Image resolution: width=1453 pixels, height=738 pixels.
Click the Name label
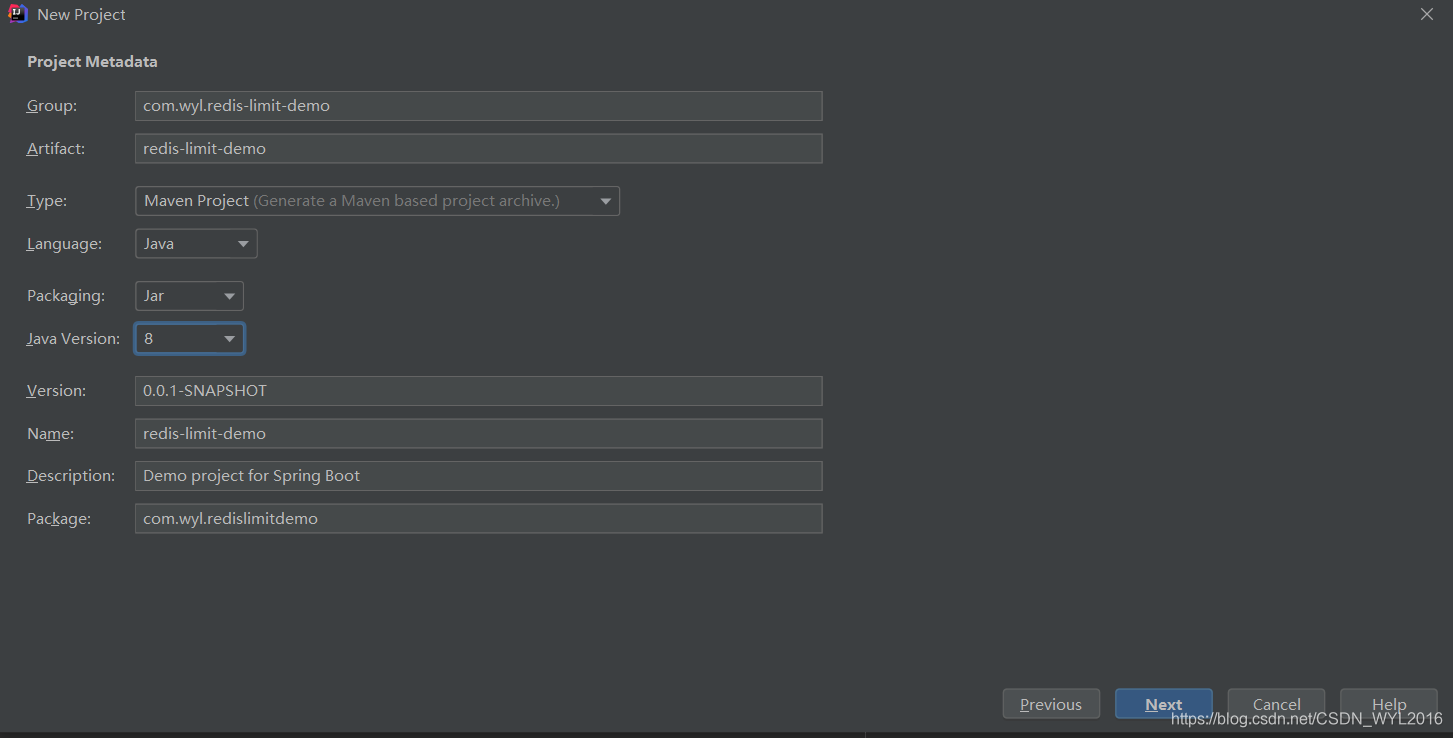click(51, 434)
